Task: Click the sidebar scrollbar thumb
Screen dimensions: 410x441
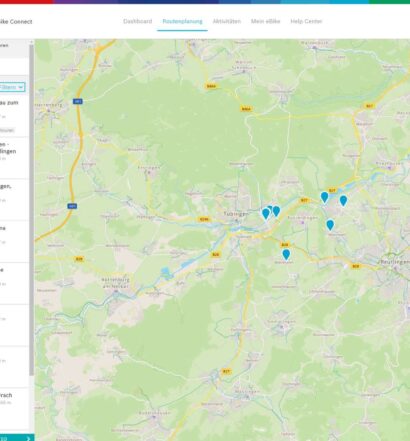Action: 32,210
